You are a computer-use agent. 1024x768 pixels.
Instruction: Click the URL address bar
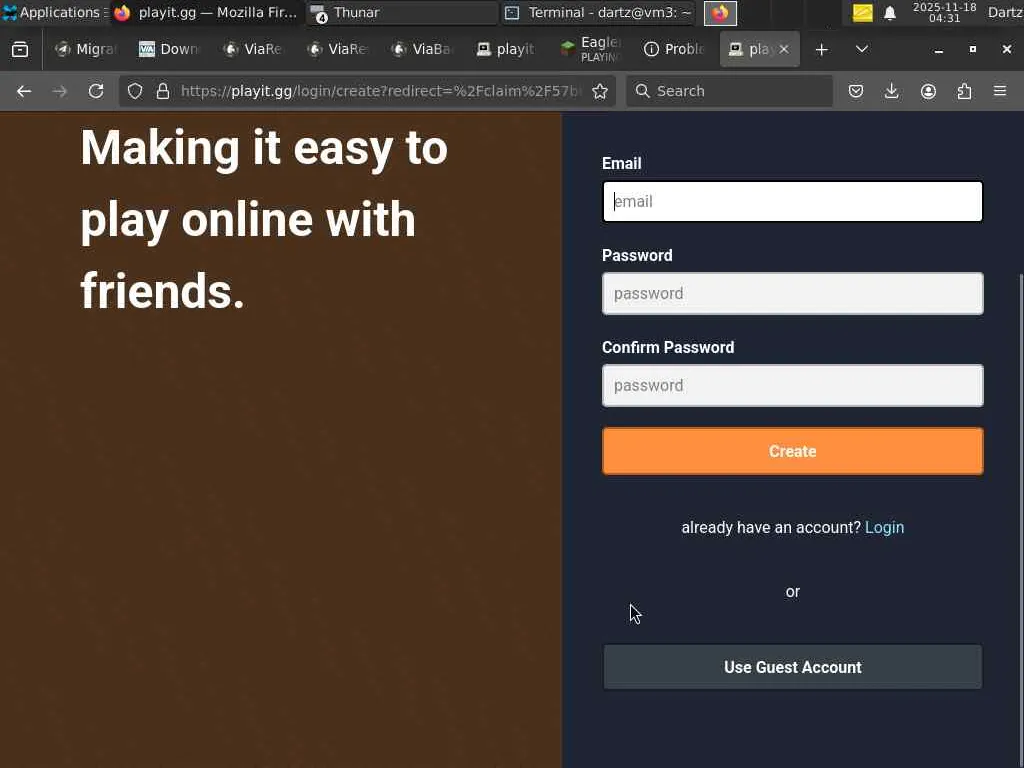pos(379,91)
